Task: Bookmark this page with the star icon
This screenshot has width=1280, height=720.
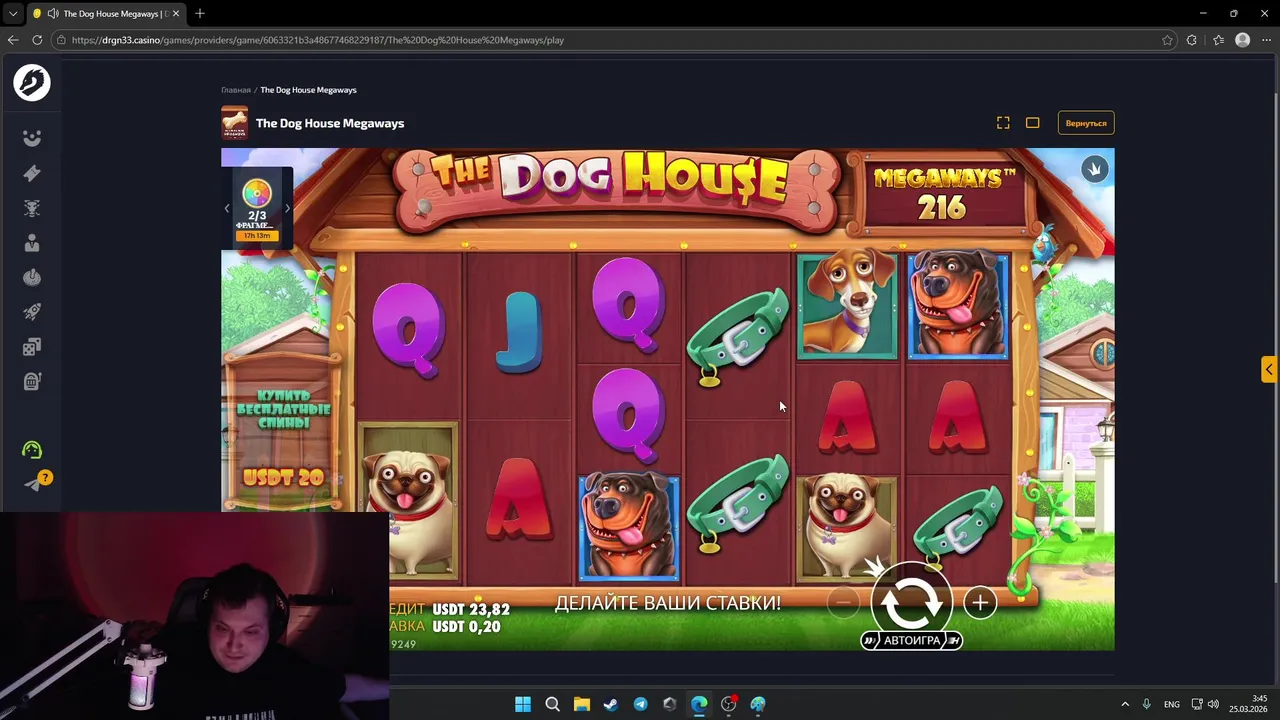Action: (1167, 40)
